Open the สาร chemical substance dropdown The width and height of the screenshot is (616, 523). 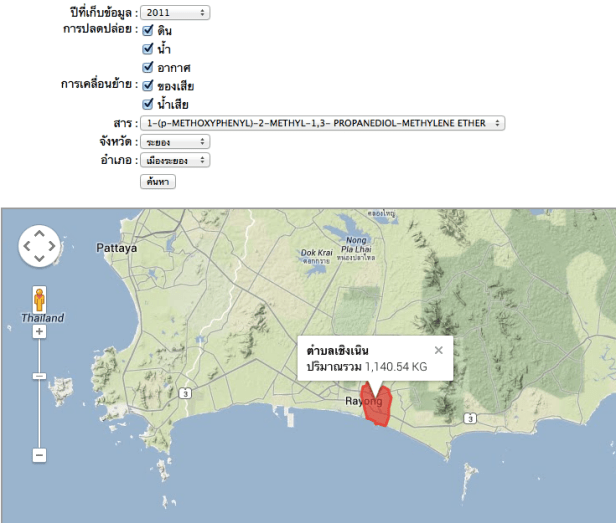click(323, 123)
